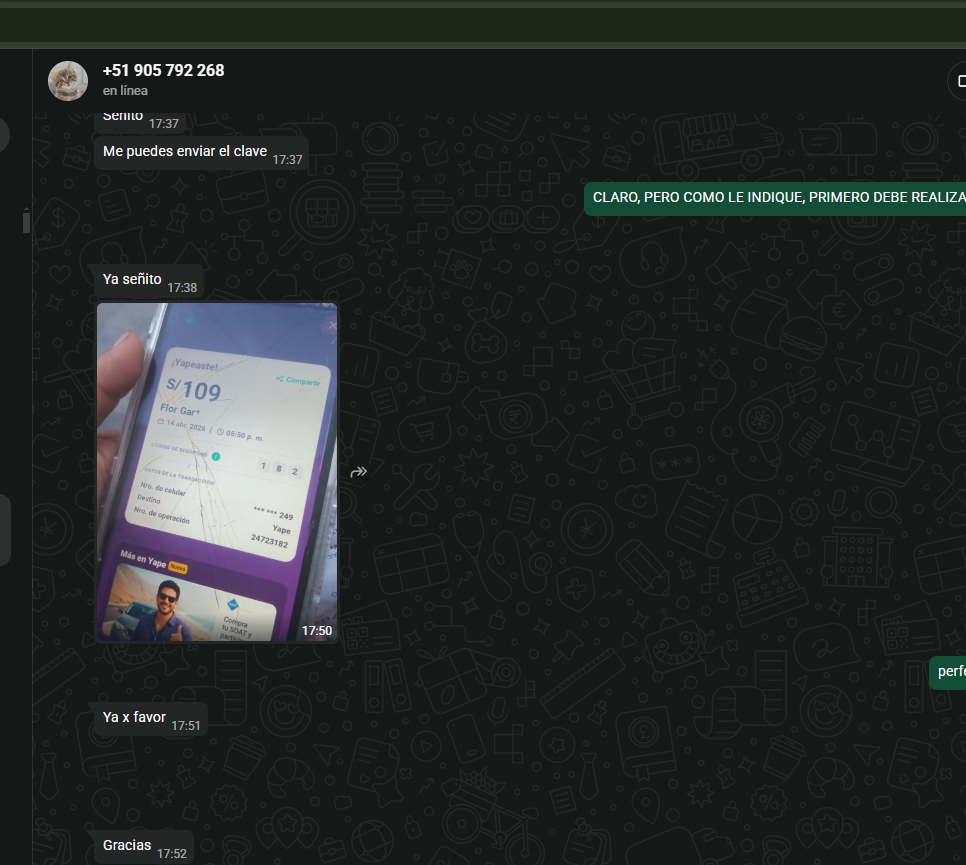Click the 'Ya x favor' message
Image resolution: width=966 pixels, height=865 pixels.
tap(134, 718)
